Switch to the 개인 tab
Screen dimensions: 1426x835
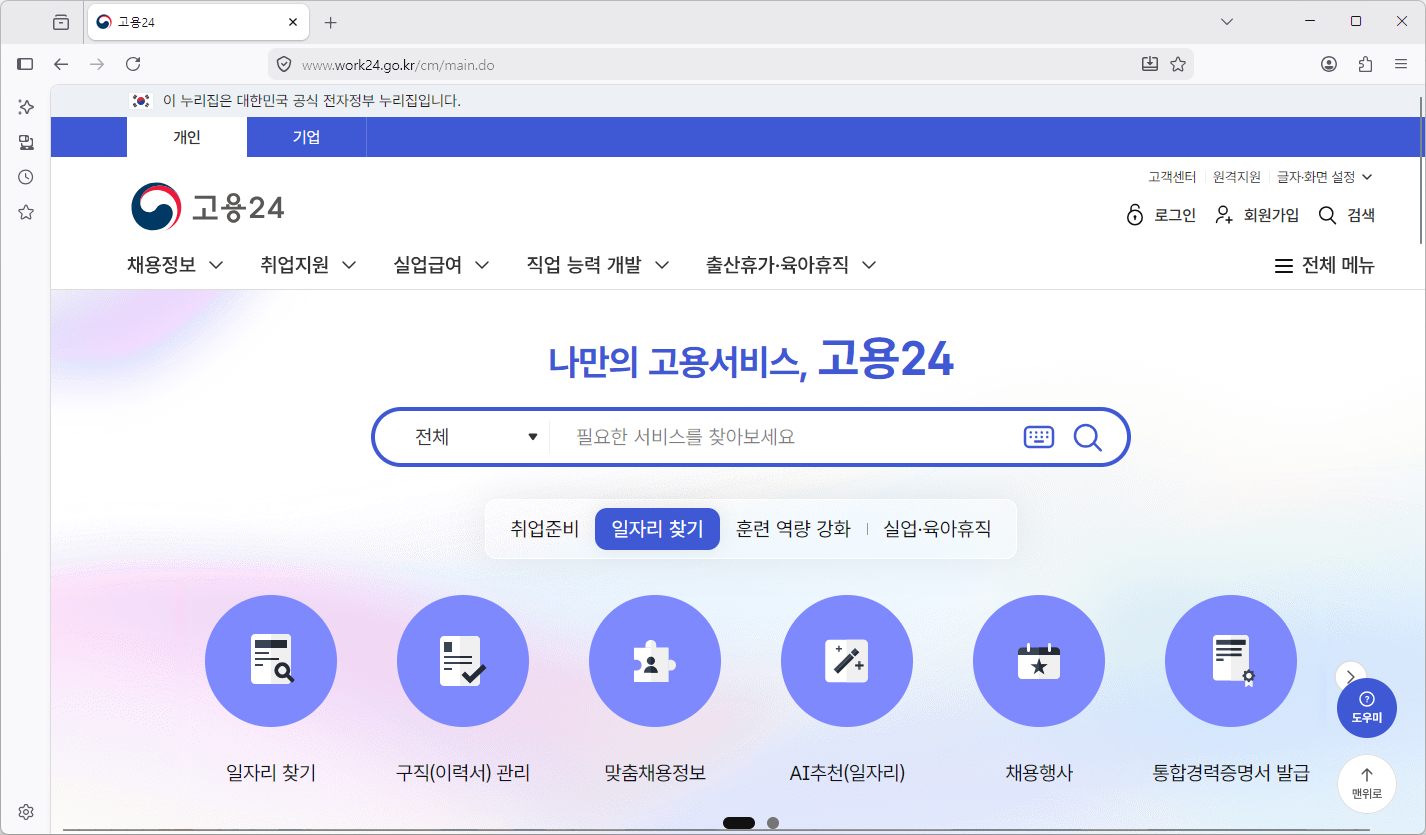click(x=187, y=137)
